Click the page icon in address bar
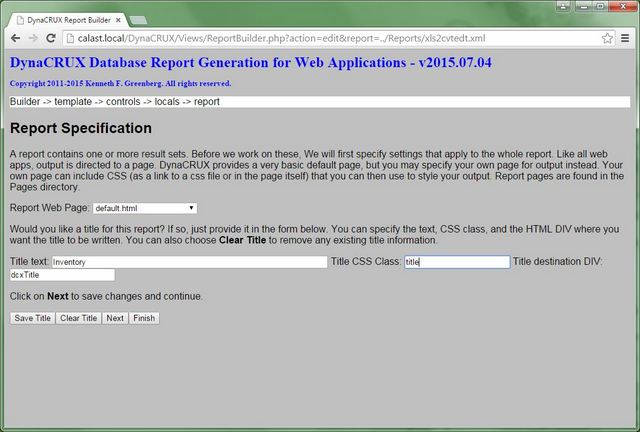Image resolution: width=640 pixels, height=432 pixels. (70, 38)
